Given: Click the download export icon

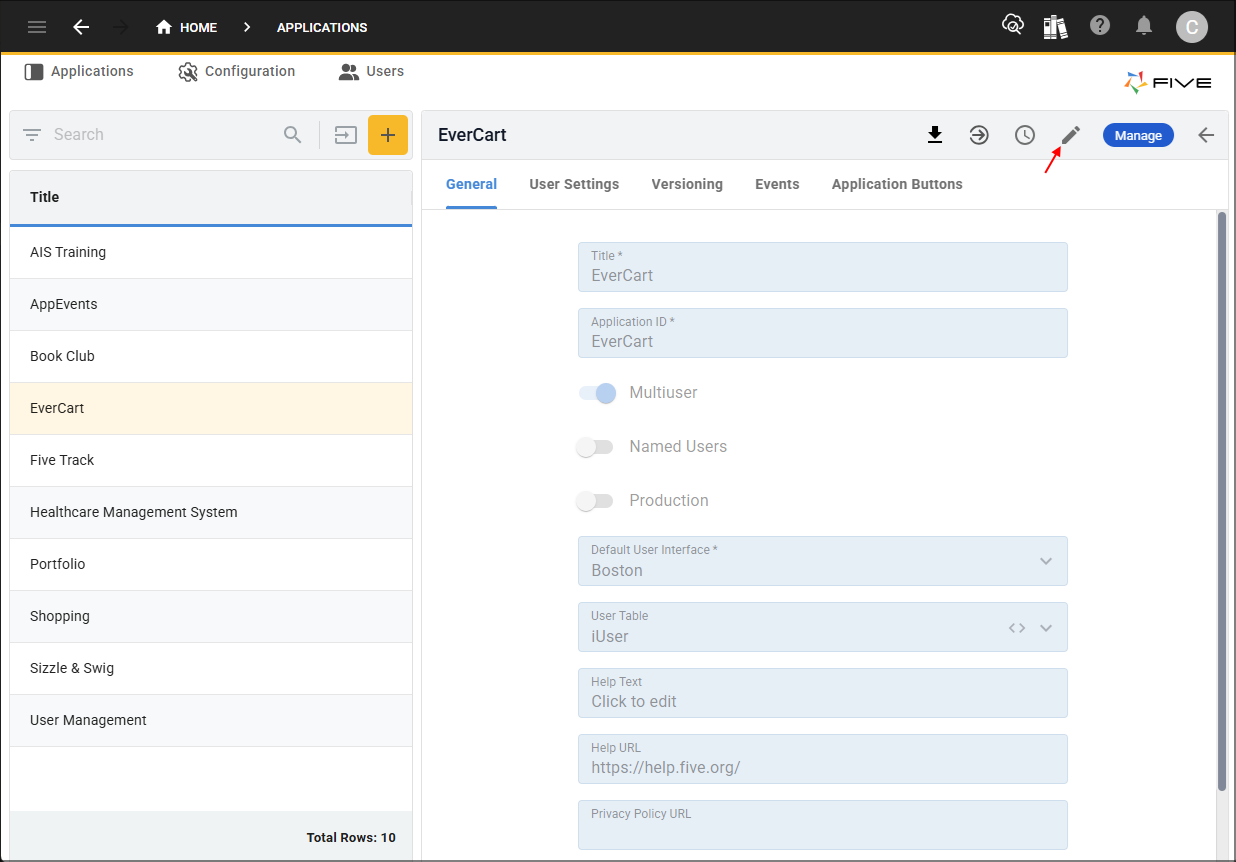Looking at the screenshot, I should point(935,135).
